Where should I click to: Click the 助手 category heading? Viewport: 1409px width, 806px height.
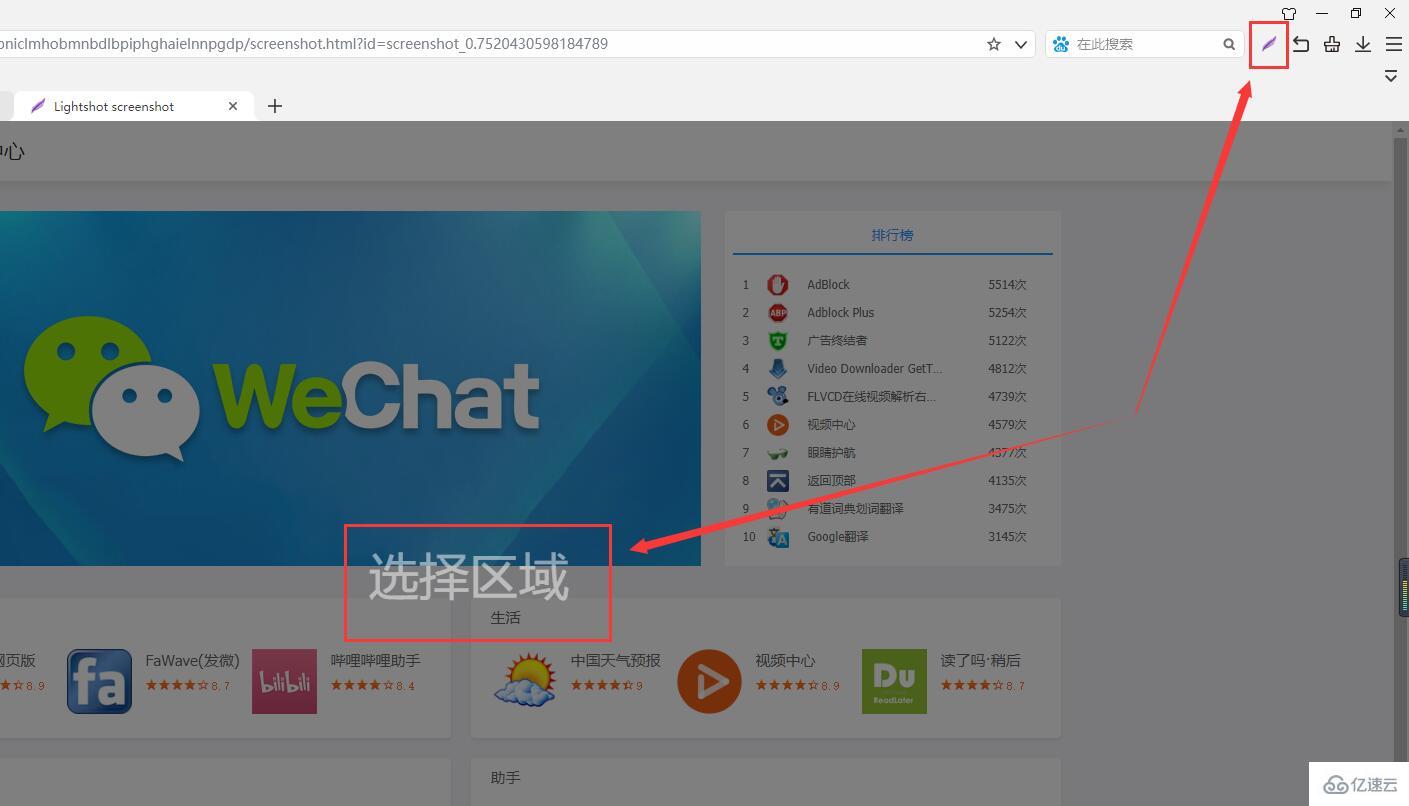(505, 777)
